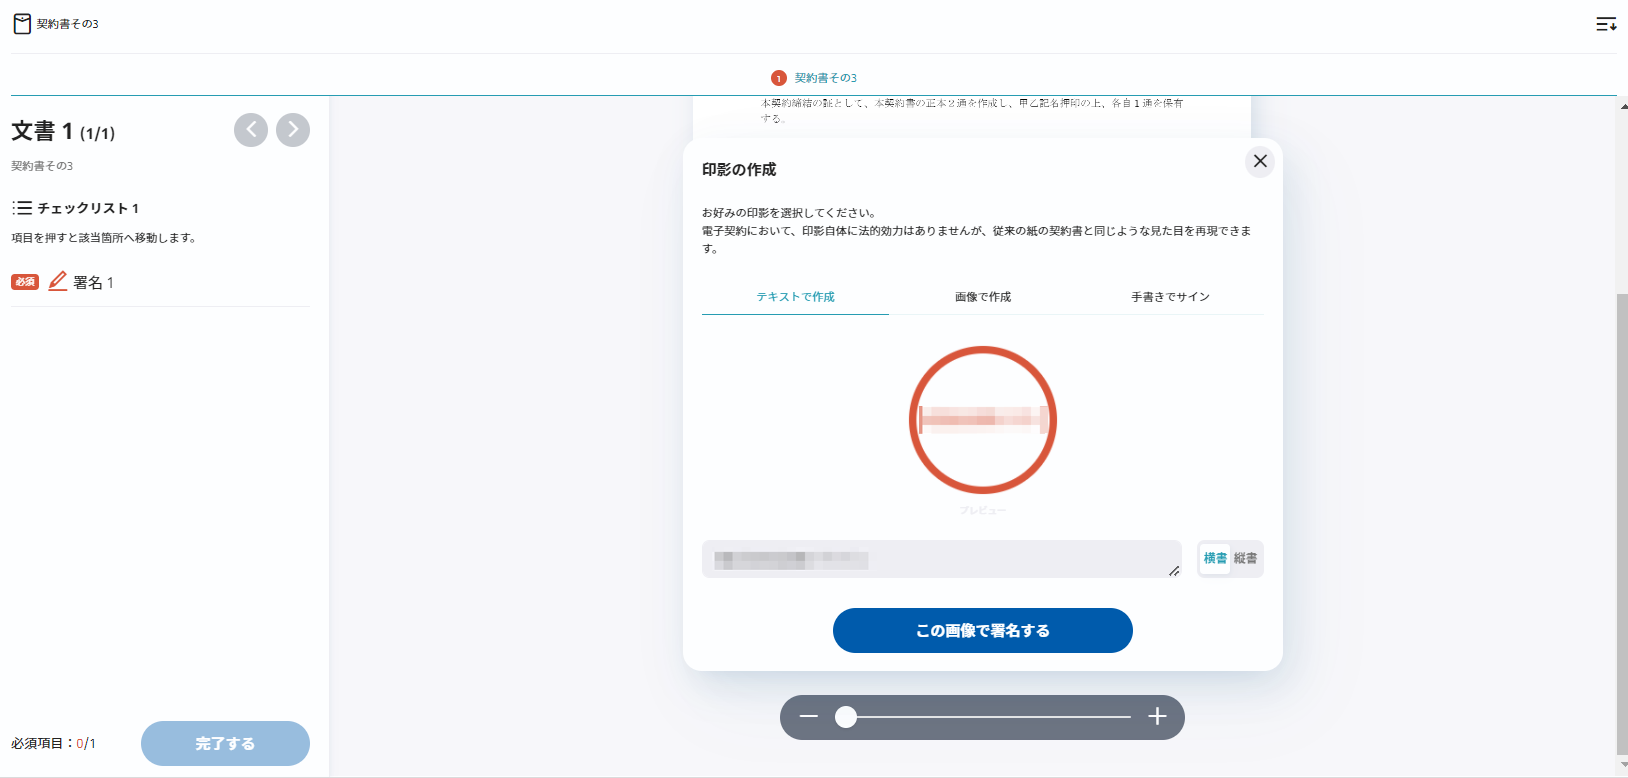
Task: Click the 契約書その3 subtitle under 文書 1
Action: (x=42, y=166)
